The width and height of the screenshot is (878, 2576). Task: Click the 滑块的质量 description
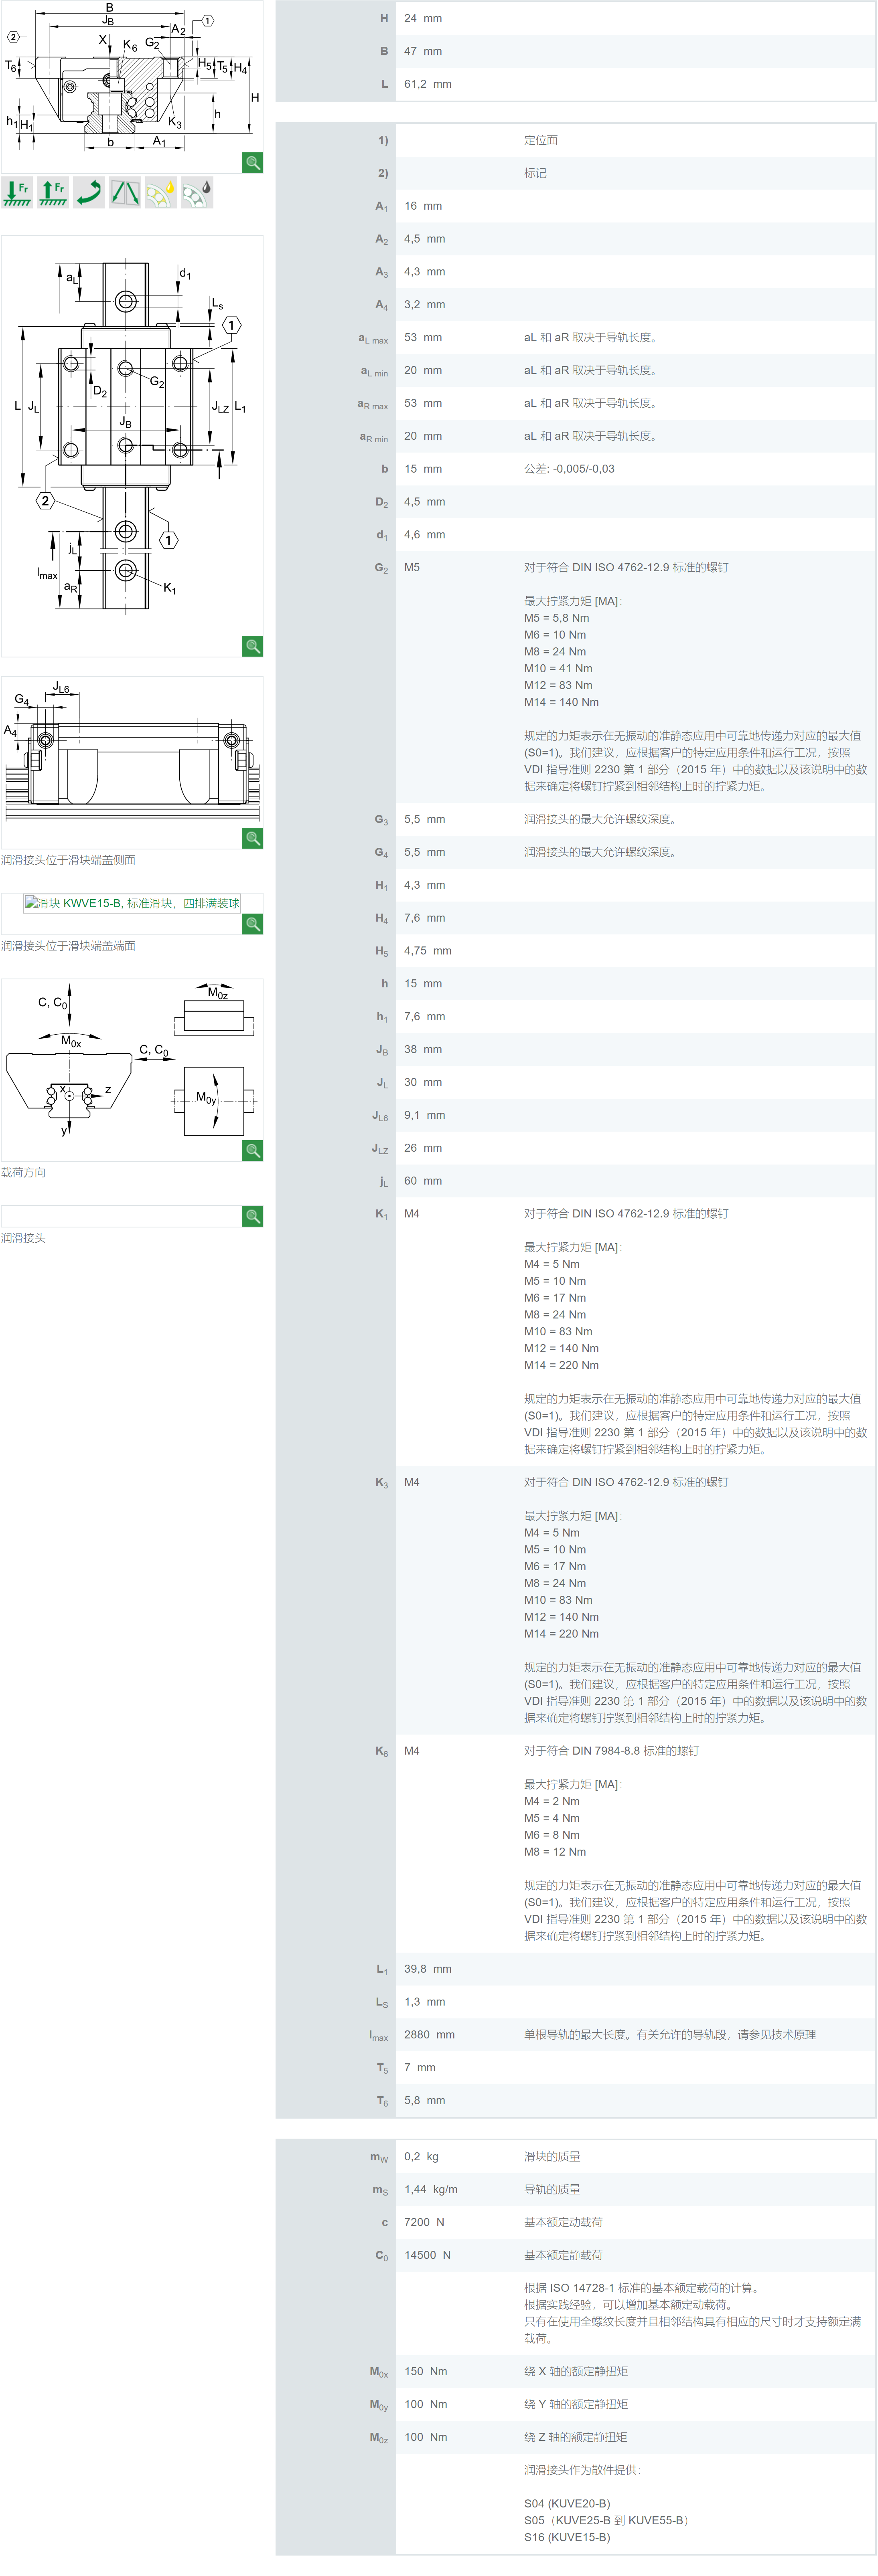tap(552, 2157)
